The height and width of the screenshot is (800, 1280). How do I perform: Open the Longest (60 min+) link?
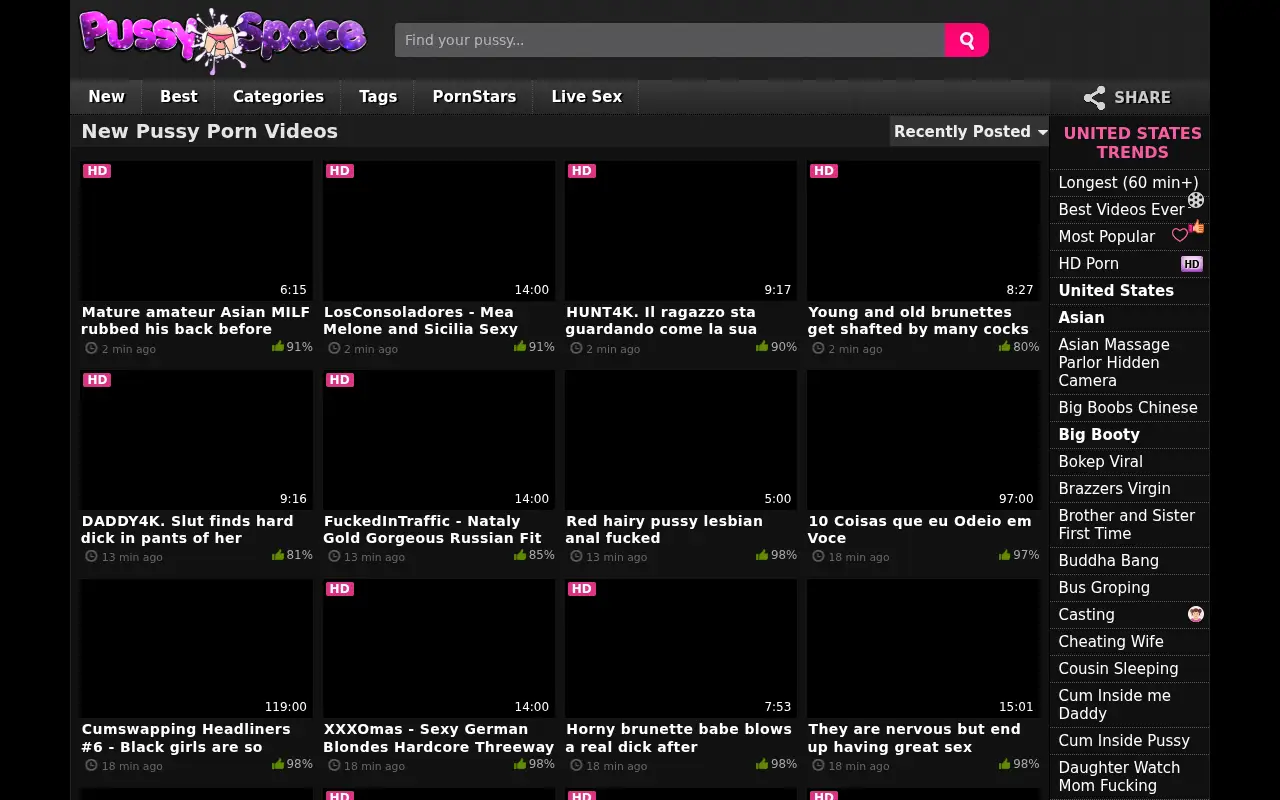[1128, 183]
